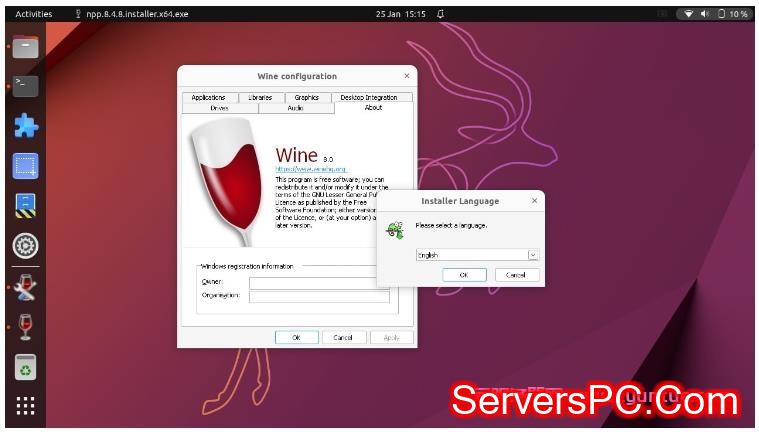Image resolution: width=759 pixels, height=432 pixels.
Task: Close the Installer Language dialog
Action: (x=534, y=201)
